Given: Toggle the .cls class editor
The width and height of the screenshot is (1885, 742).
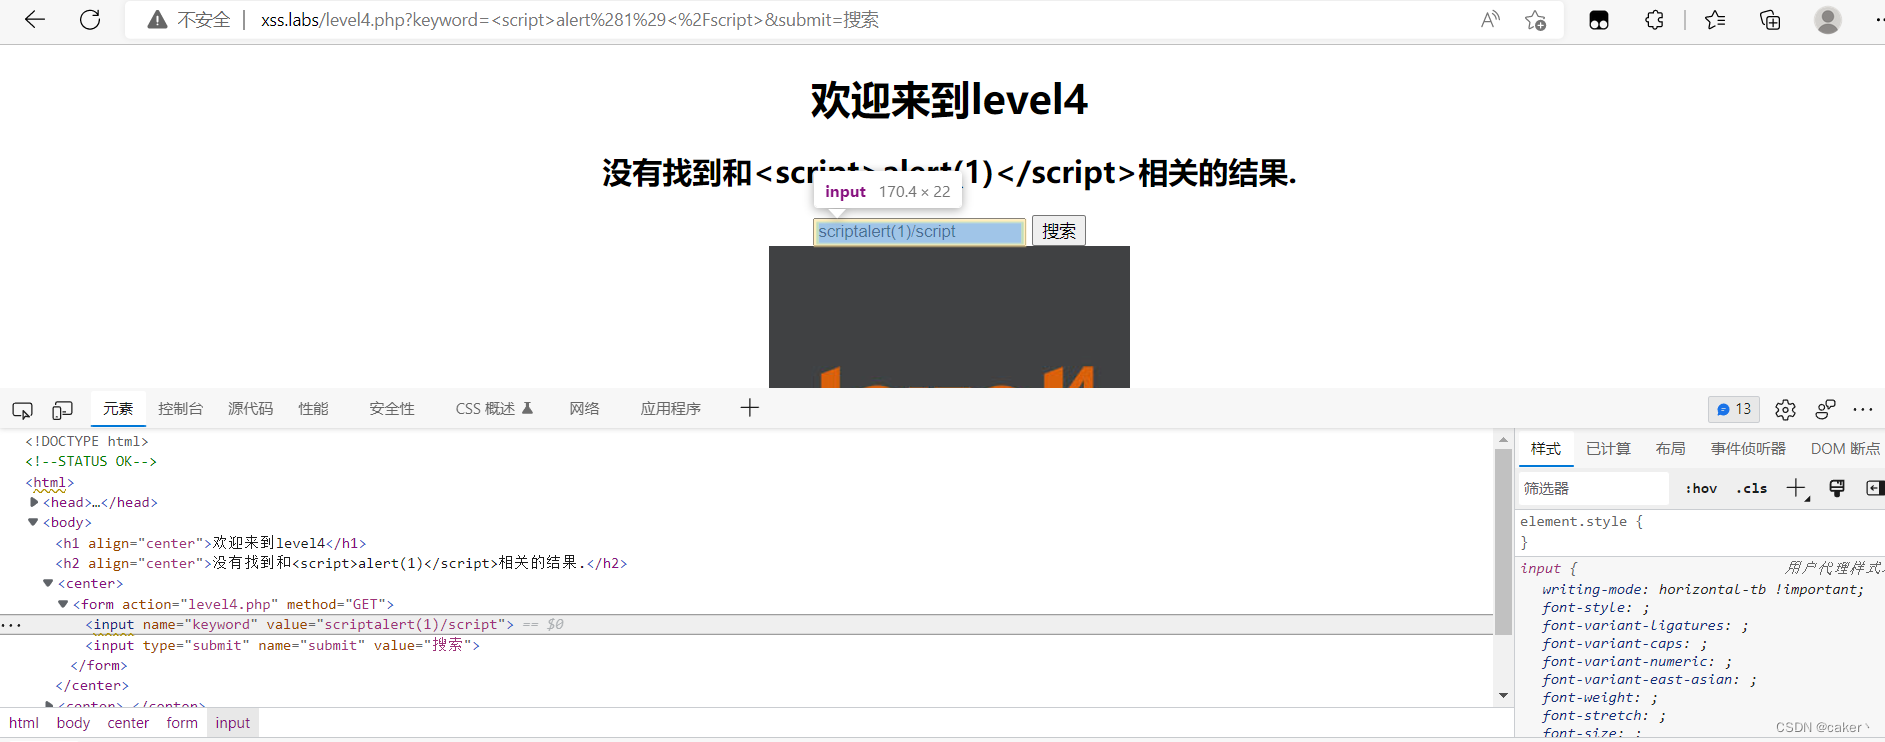Looking at the screenshot, I should click(1752, 489).
